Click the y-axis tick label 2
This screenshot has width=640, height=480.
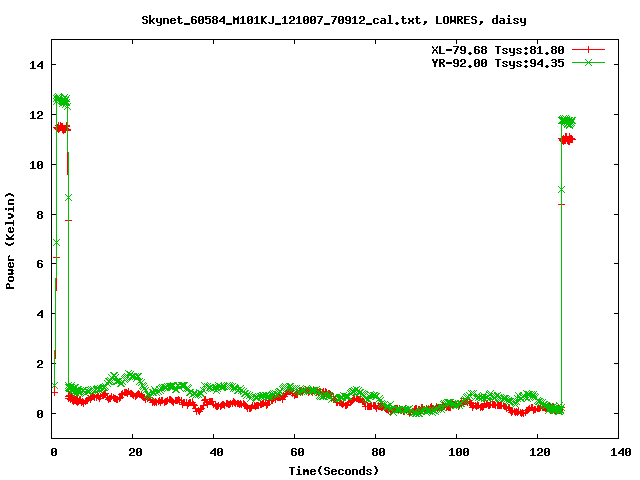point(40,364)
